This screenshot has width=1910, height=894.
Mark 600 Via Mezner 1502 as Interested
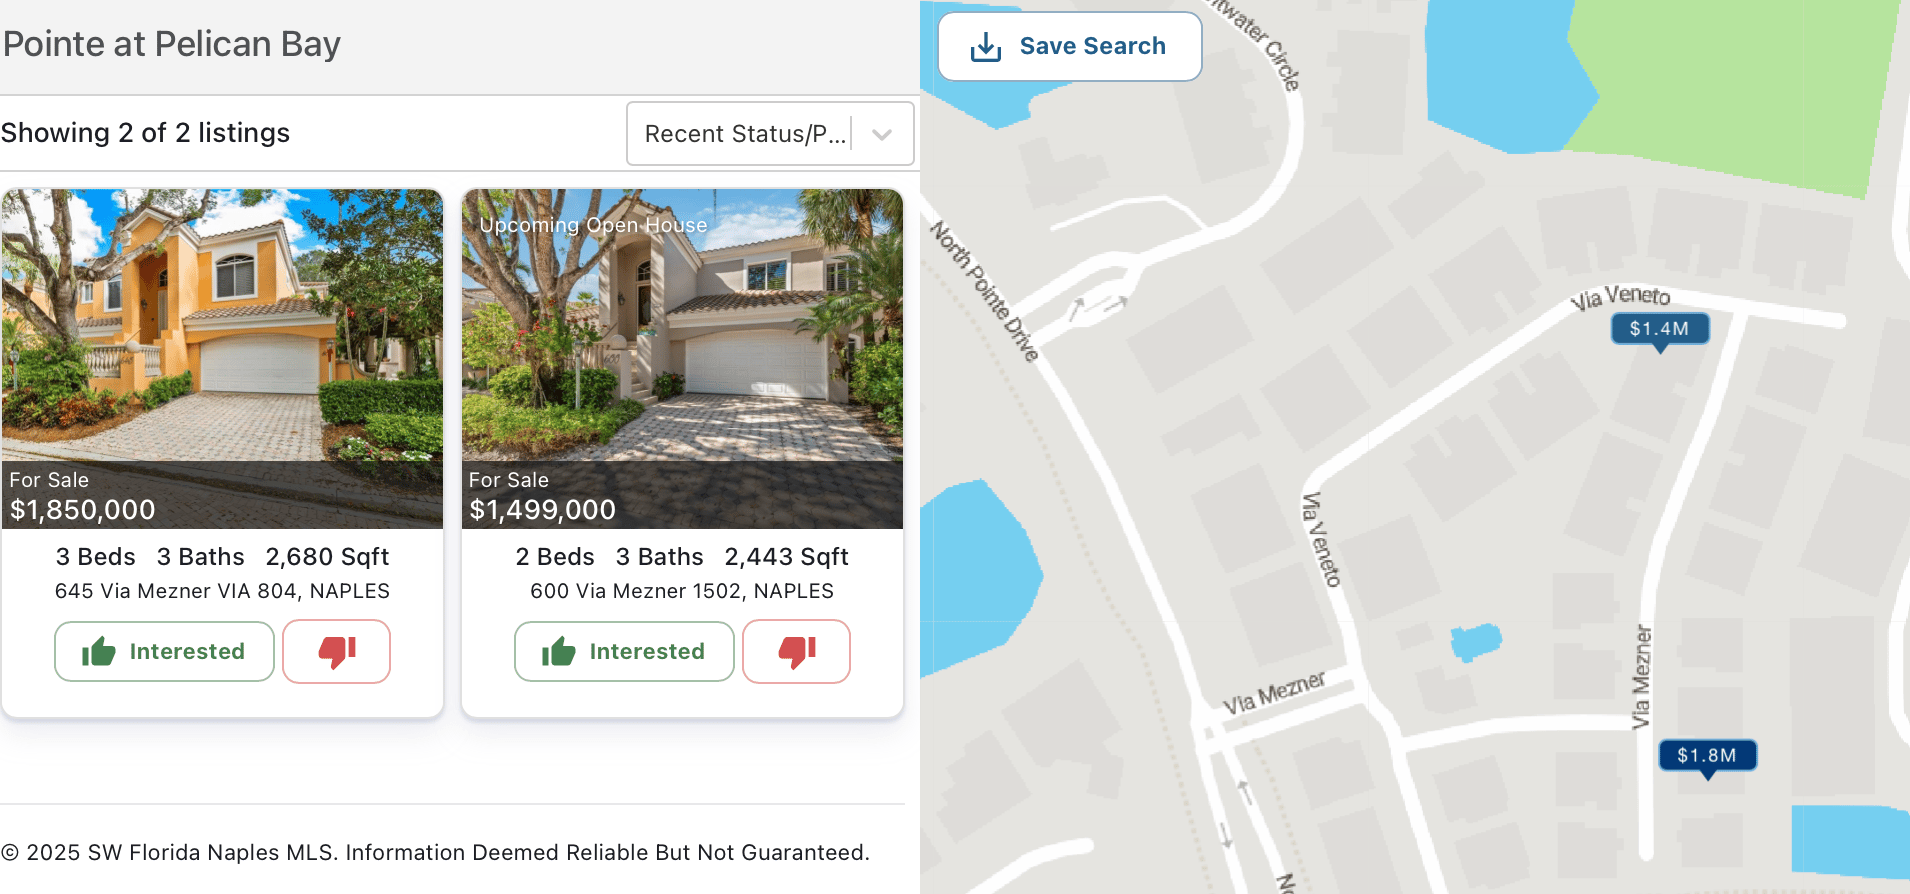(x=624, y=652)
